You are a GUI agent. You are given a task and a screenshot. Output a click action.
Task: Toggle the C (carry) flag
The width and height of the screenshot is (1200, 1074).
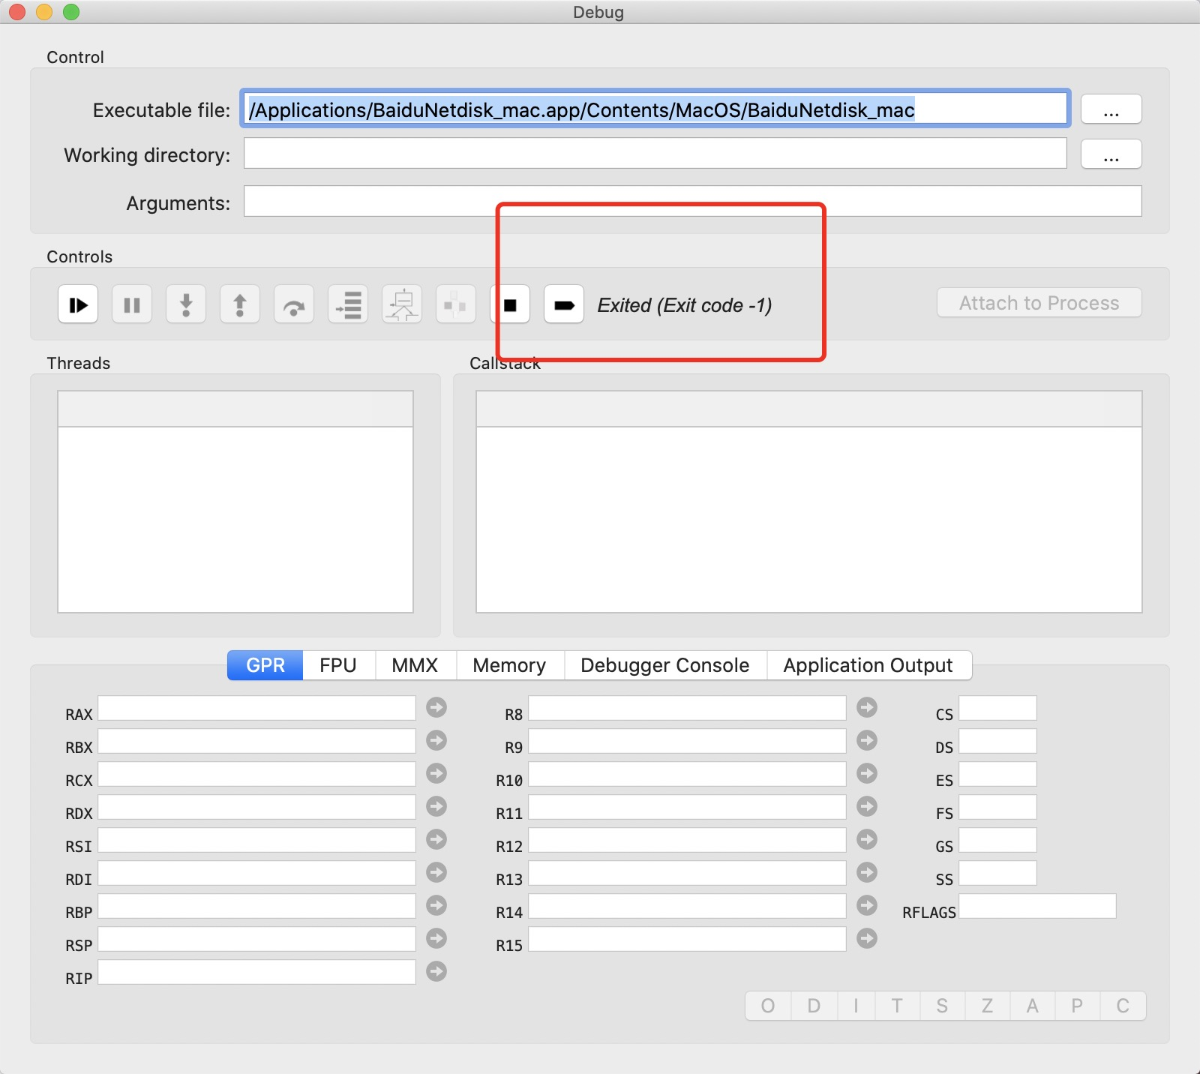1123,1006
